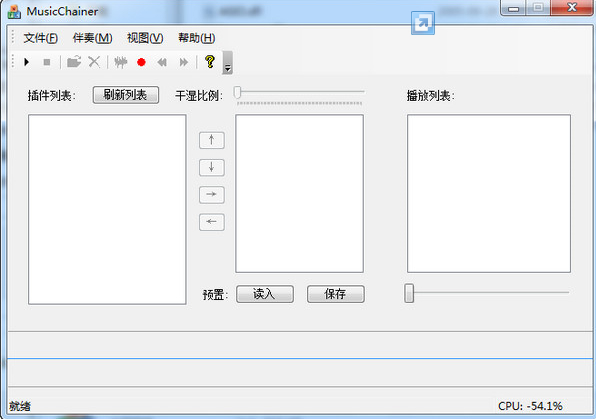This screenshot has width=596, height=419.
Task: Open the 视图(V) menu
Action: tap(145, 38)
